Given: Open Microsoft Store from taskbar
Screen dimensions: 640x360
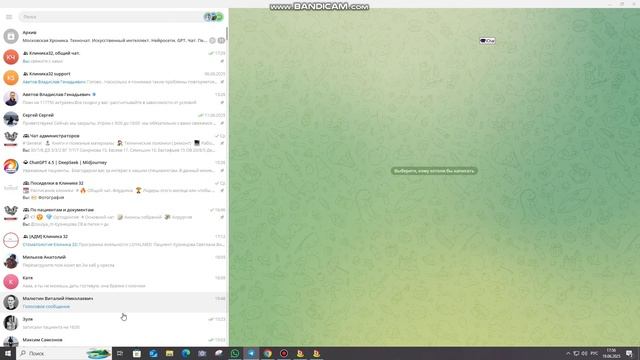Looking at the screenshot, I should 137,353.
